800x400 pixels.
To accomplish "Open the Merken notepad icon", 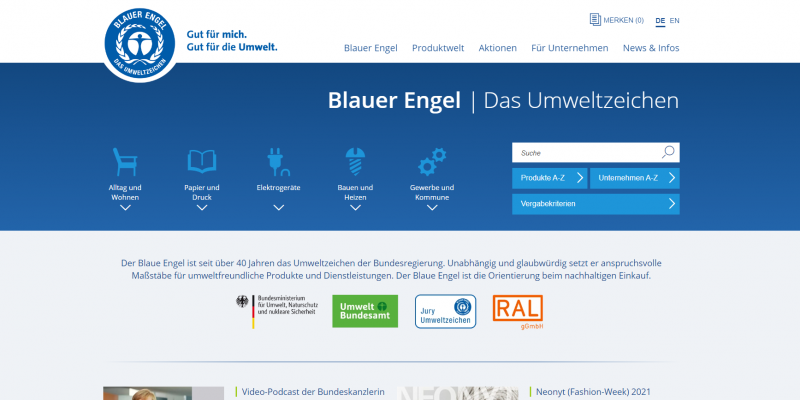I will tap(595, 20).
